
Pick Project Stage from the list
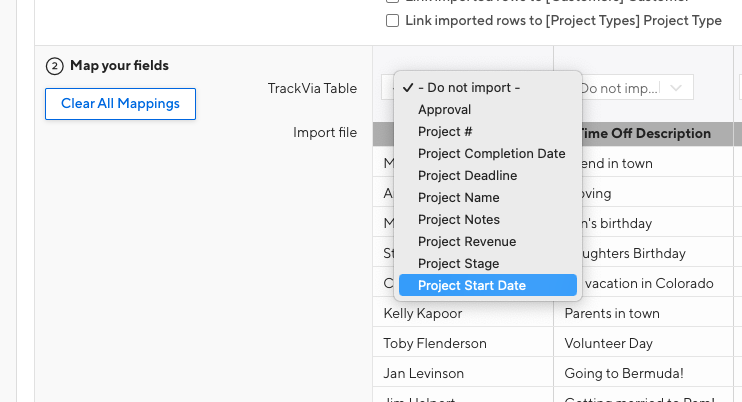pyautogui.click(x=461, y=264)
